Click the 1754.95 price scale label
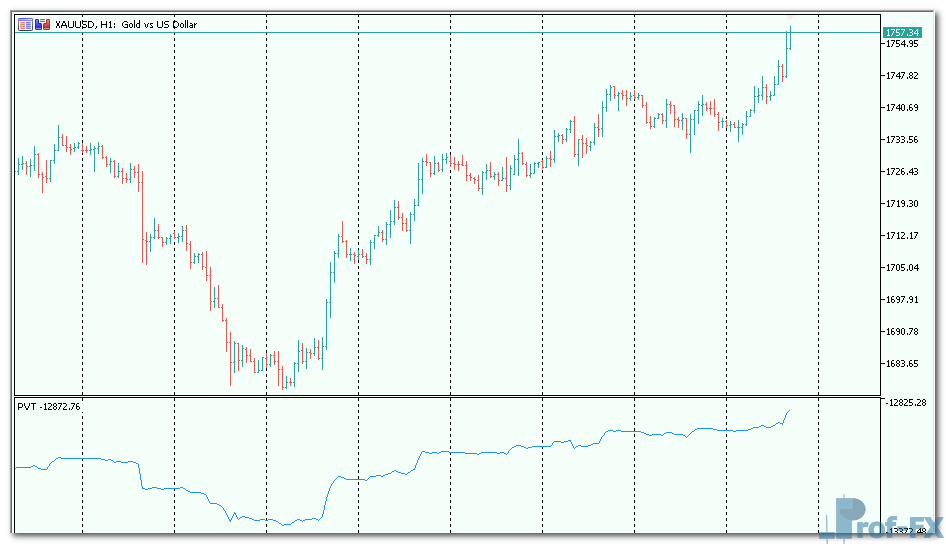 coord(902,44)
